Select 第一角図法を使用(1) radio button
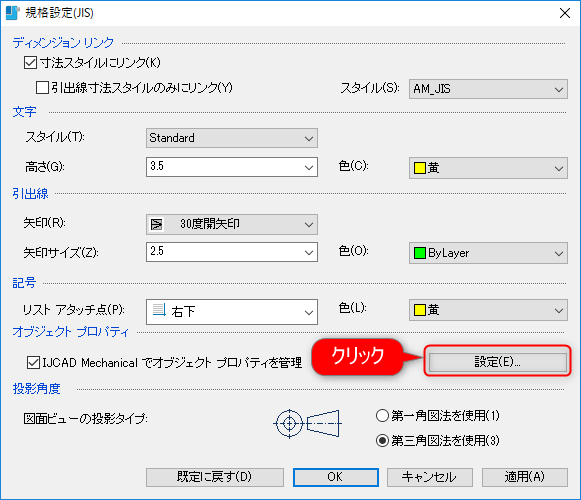581x500 pixels. click(x=382, y=415)
